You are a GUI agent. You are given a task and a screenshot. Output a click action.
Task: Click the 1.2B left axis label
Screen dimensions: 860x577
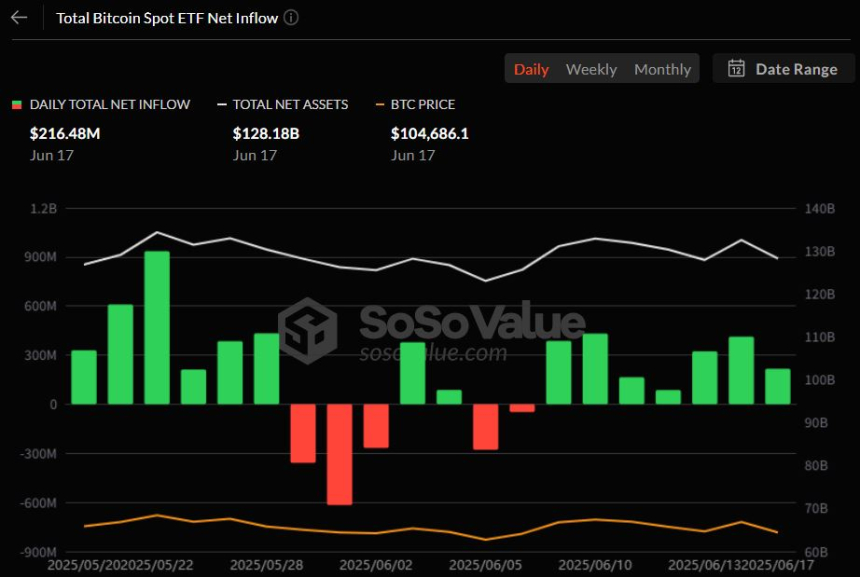(x=44, y=208)
